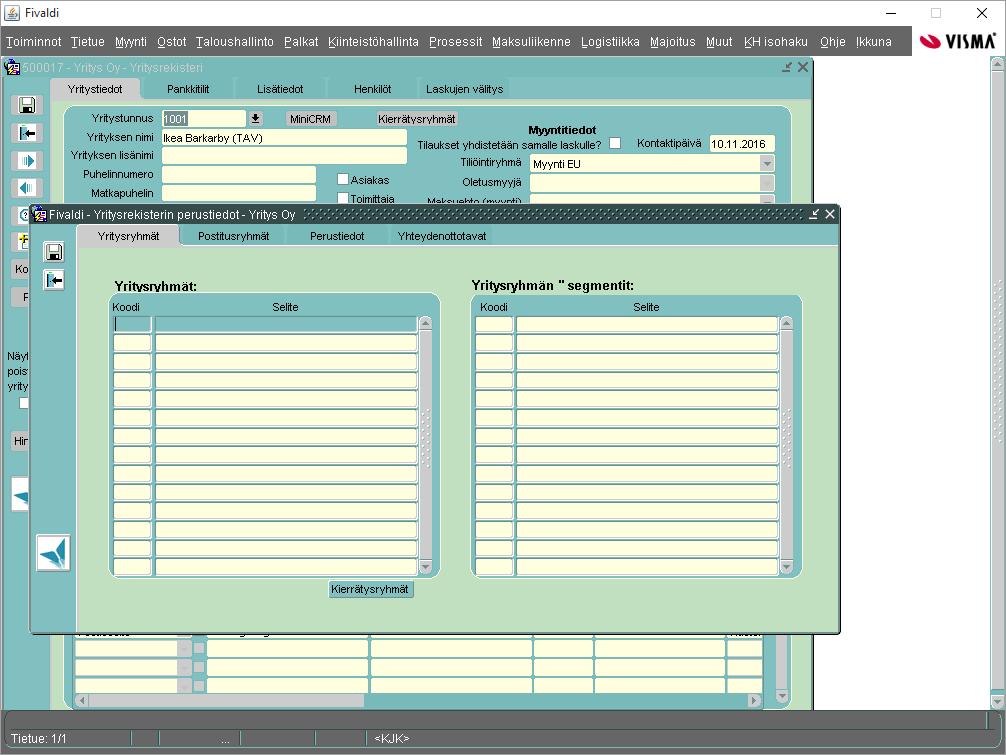Click Yrityksen lisänimi field
This screenshot has width=1006, height=755.
284,156
